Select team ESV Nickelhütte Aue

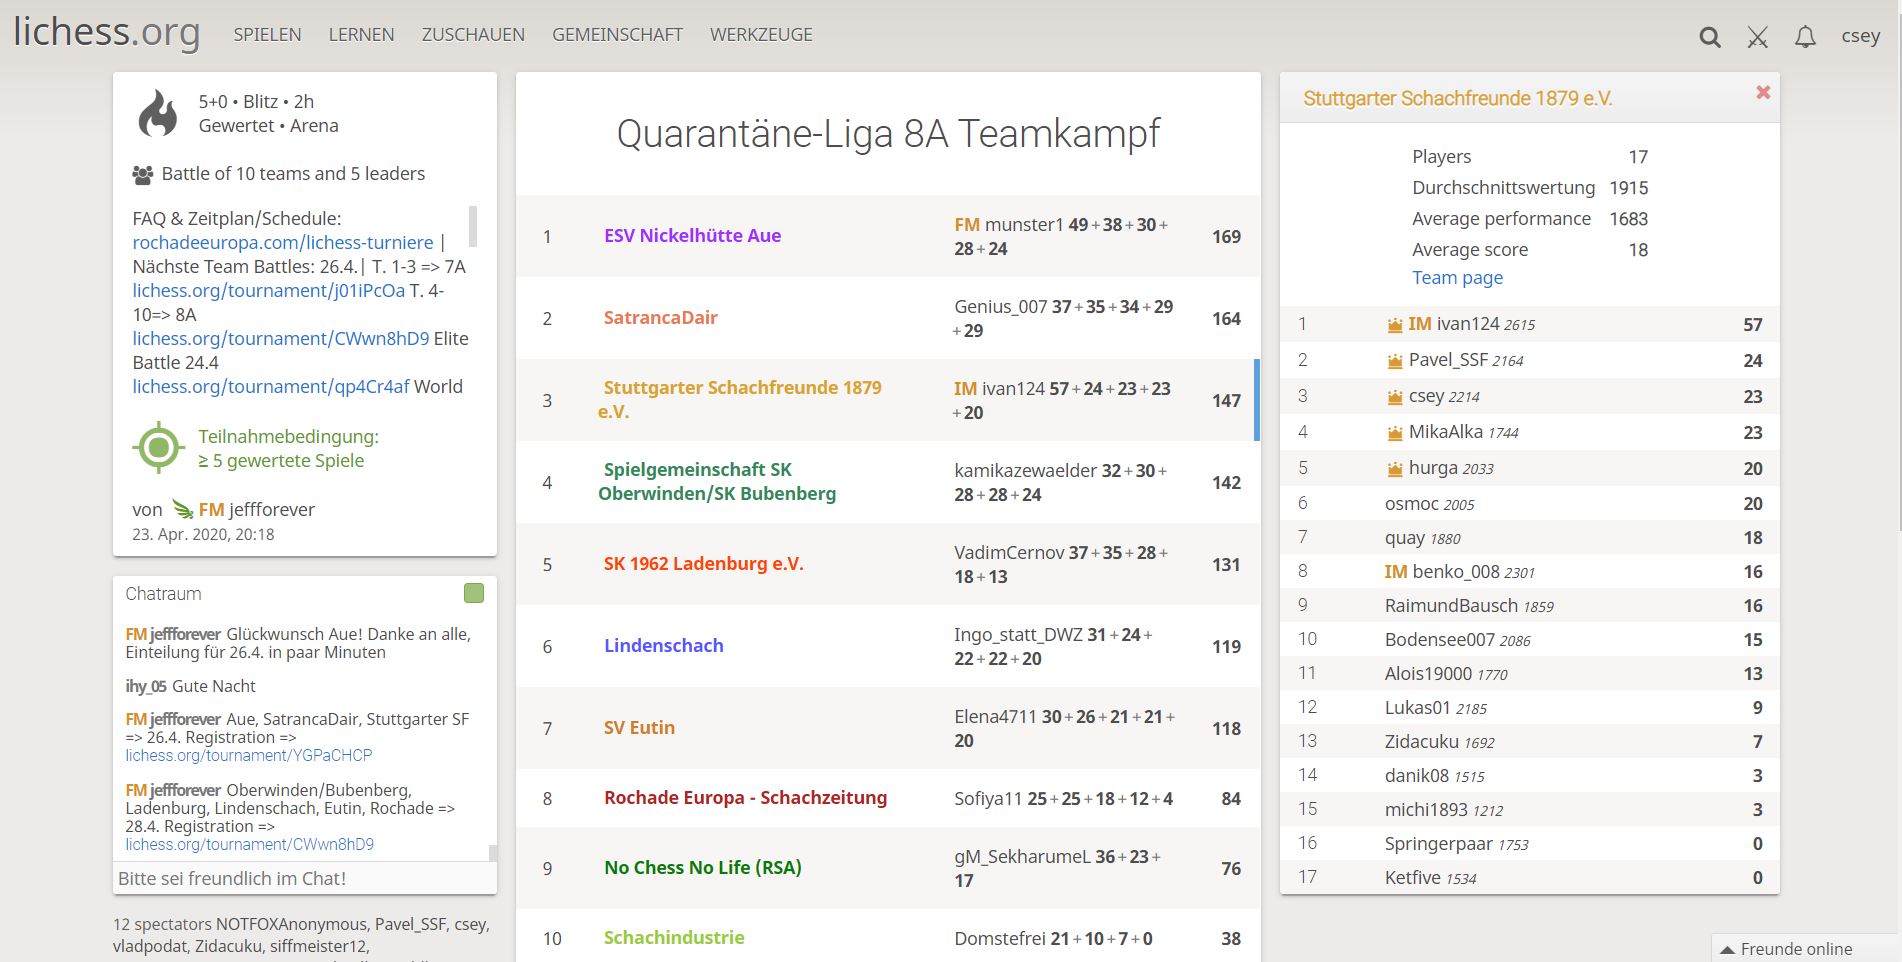pyautogui.click(x=692, y=236)
